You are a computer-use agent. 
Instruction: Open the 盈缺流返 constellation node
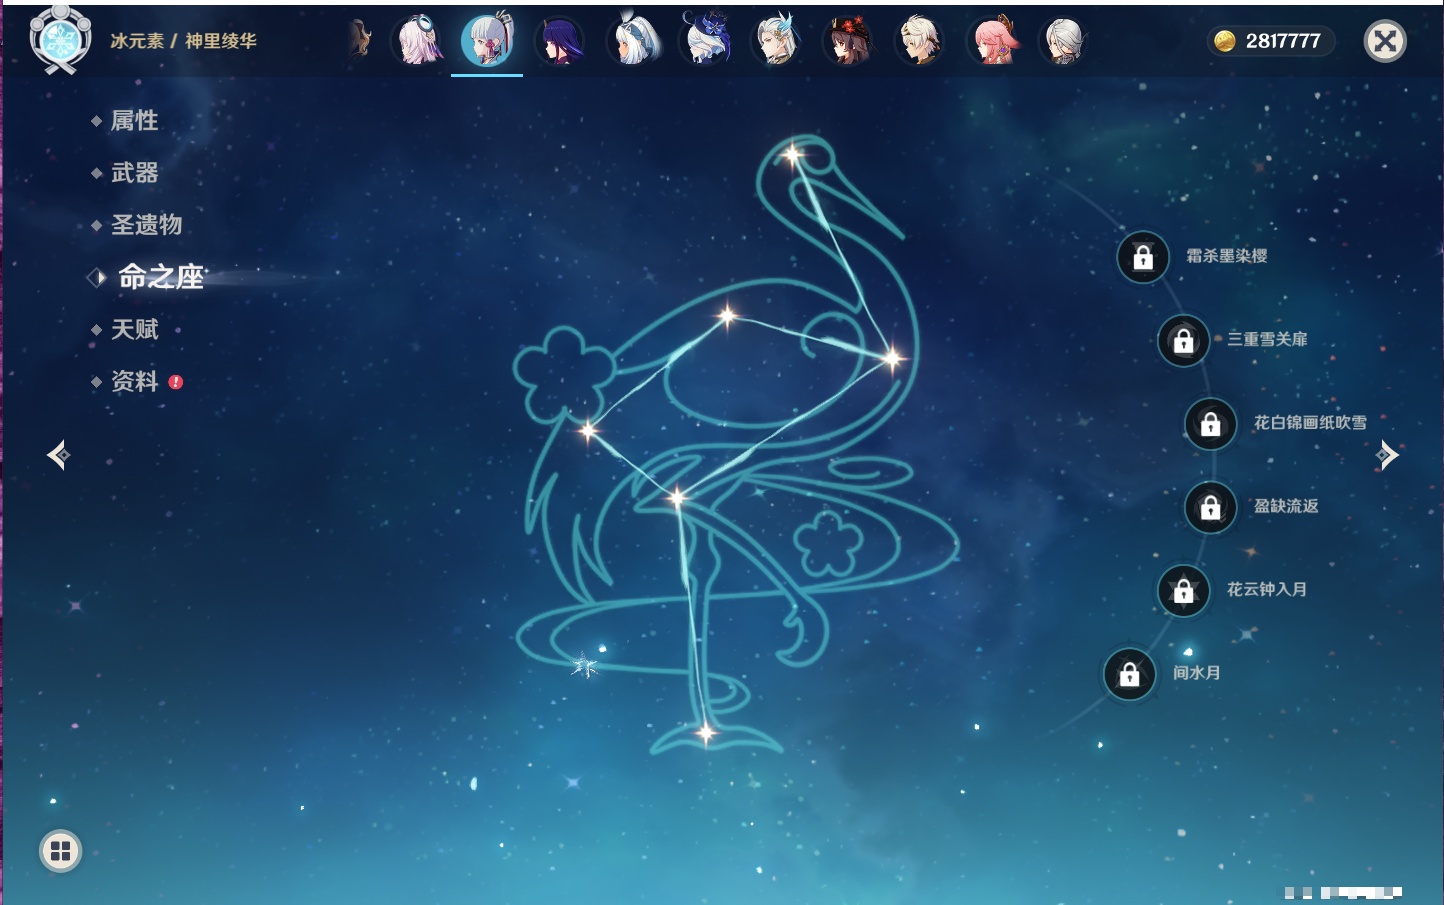[1210, 508]
